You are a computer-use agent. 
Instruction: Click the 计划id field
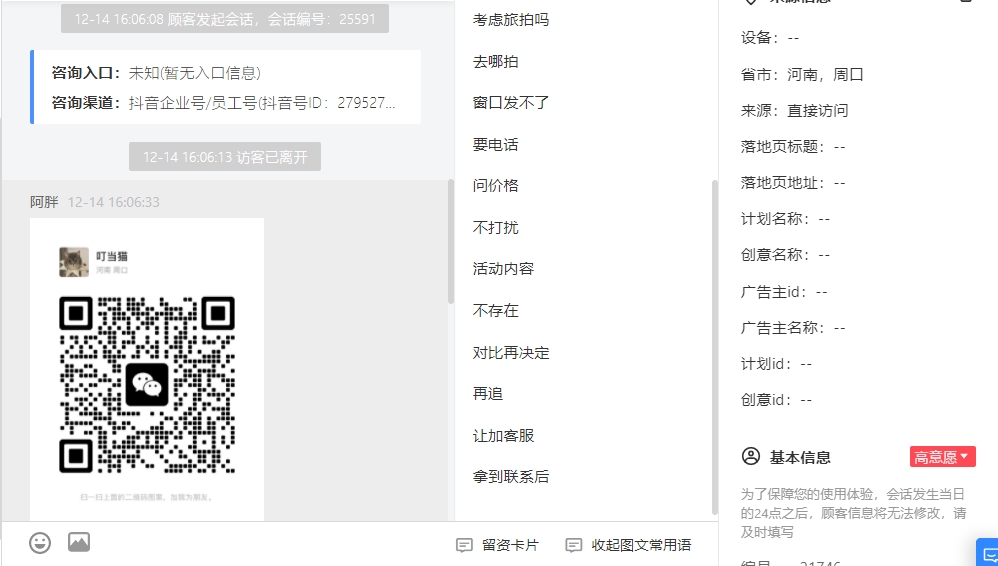tap(777, 364)
